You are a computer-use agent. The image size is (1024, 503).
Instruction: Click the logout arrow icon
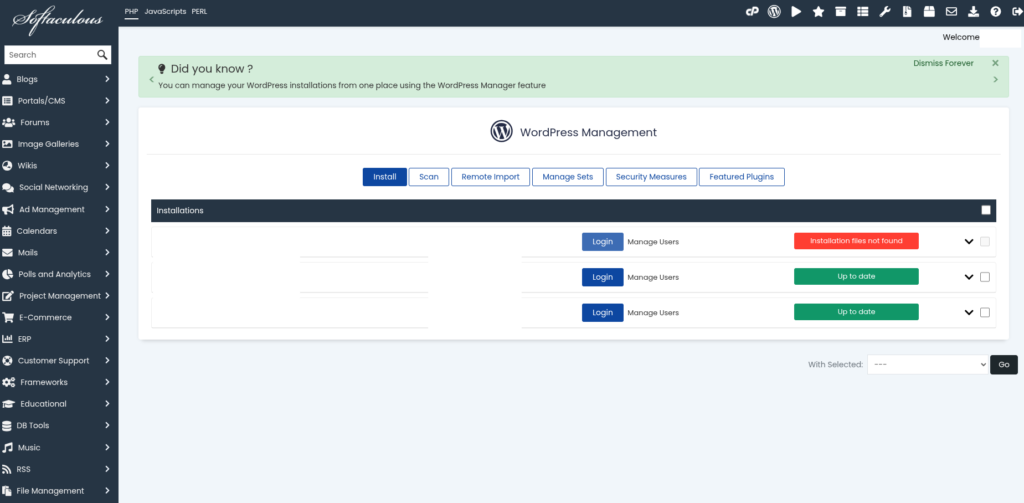click(x=1016, y=11)
